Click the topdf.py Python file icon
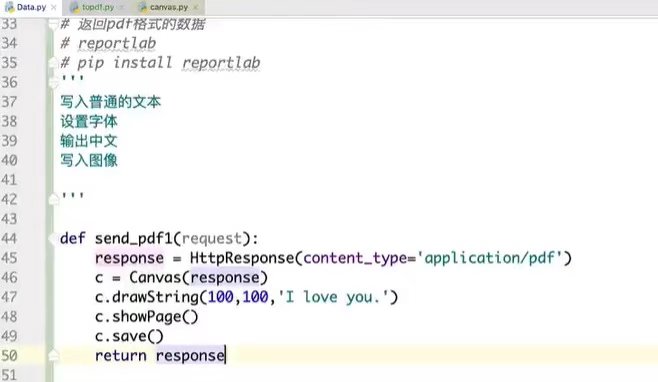The height and width of the screenshot is (382, 658). [x=75, y=7]
